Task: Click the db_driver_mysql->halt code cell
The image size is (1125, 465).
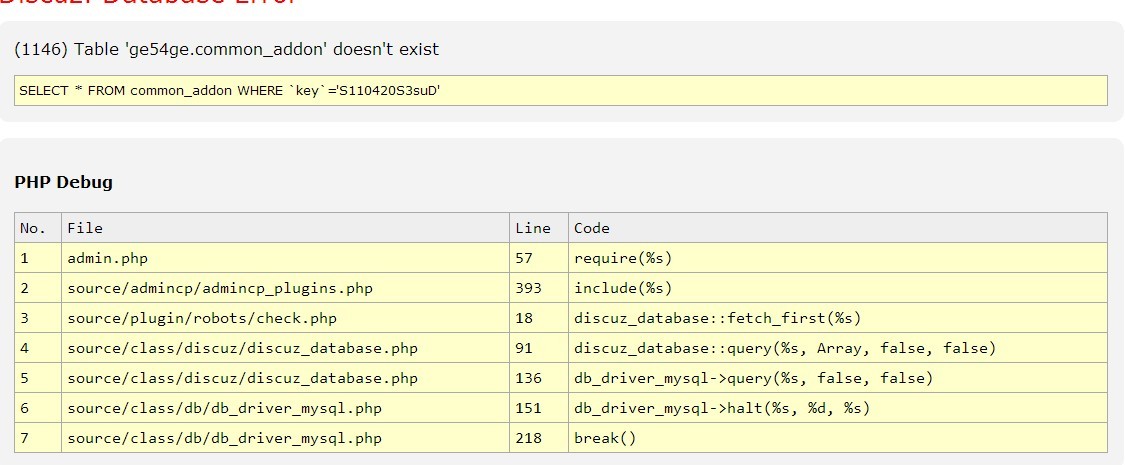Action: 722,408
